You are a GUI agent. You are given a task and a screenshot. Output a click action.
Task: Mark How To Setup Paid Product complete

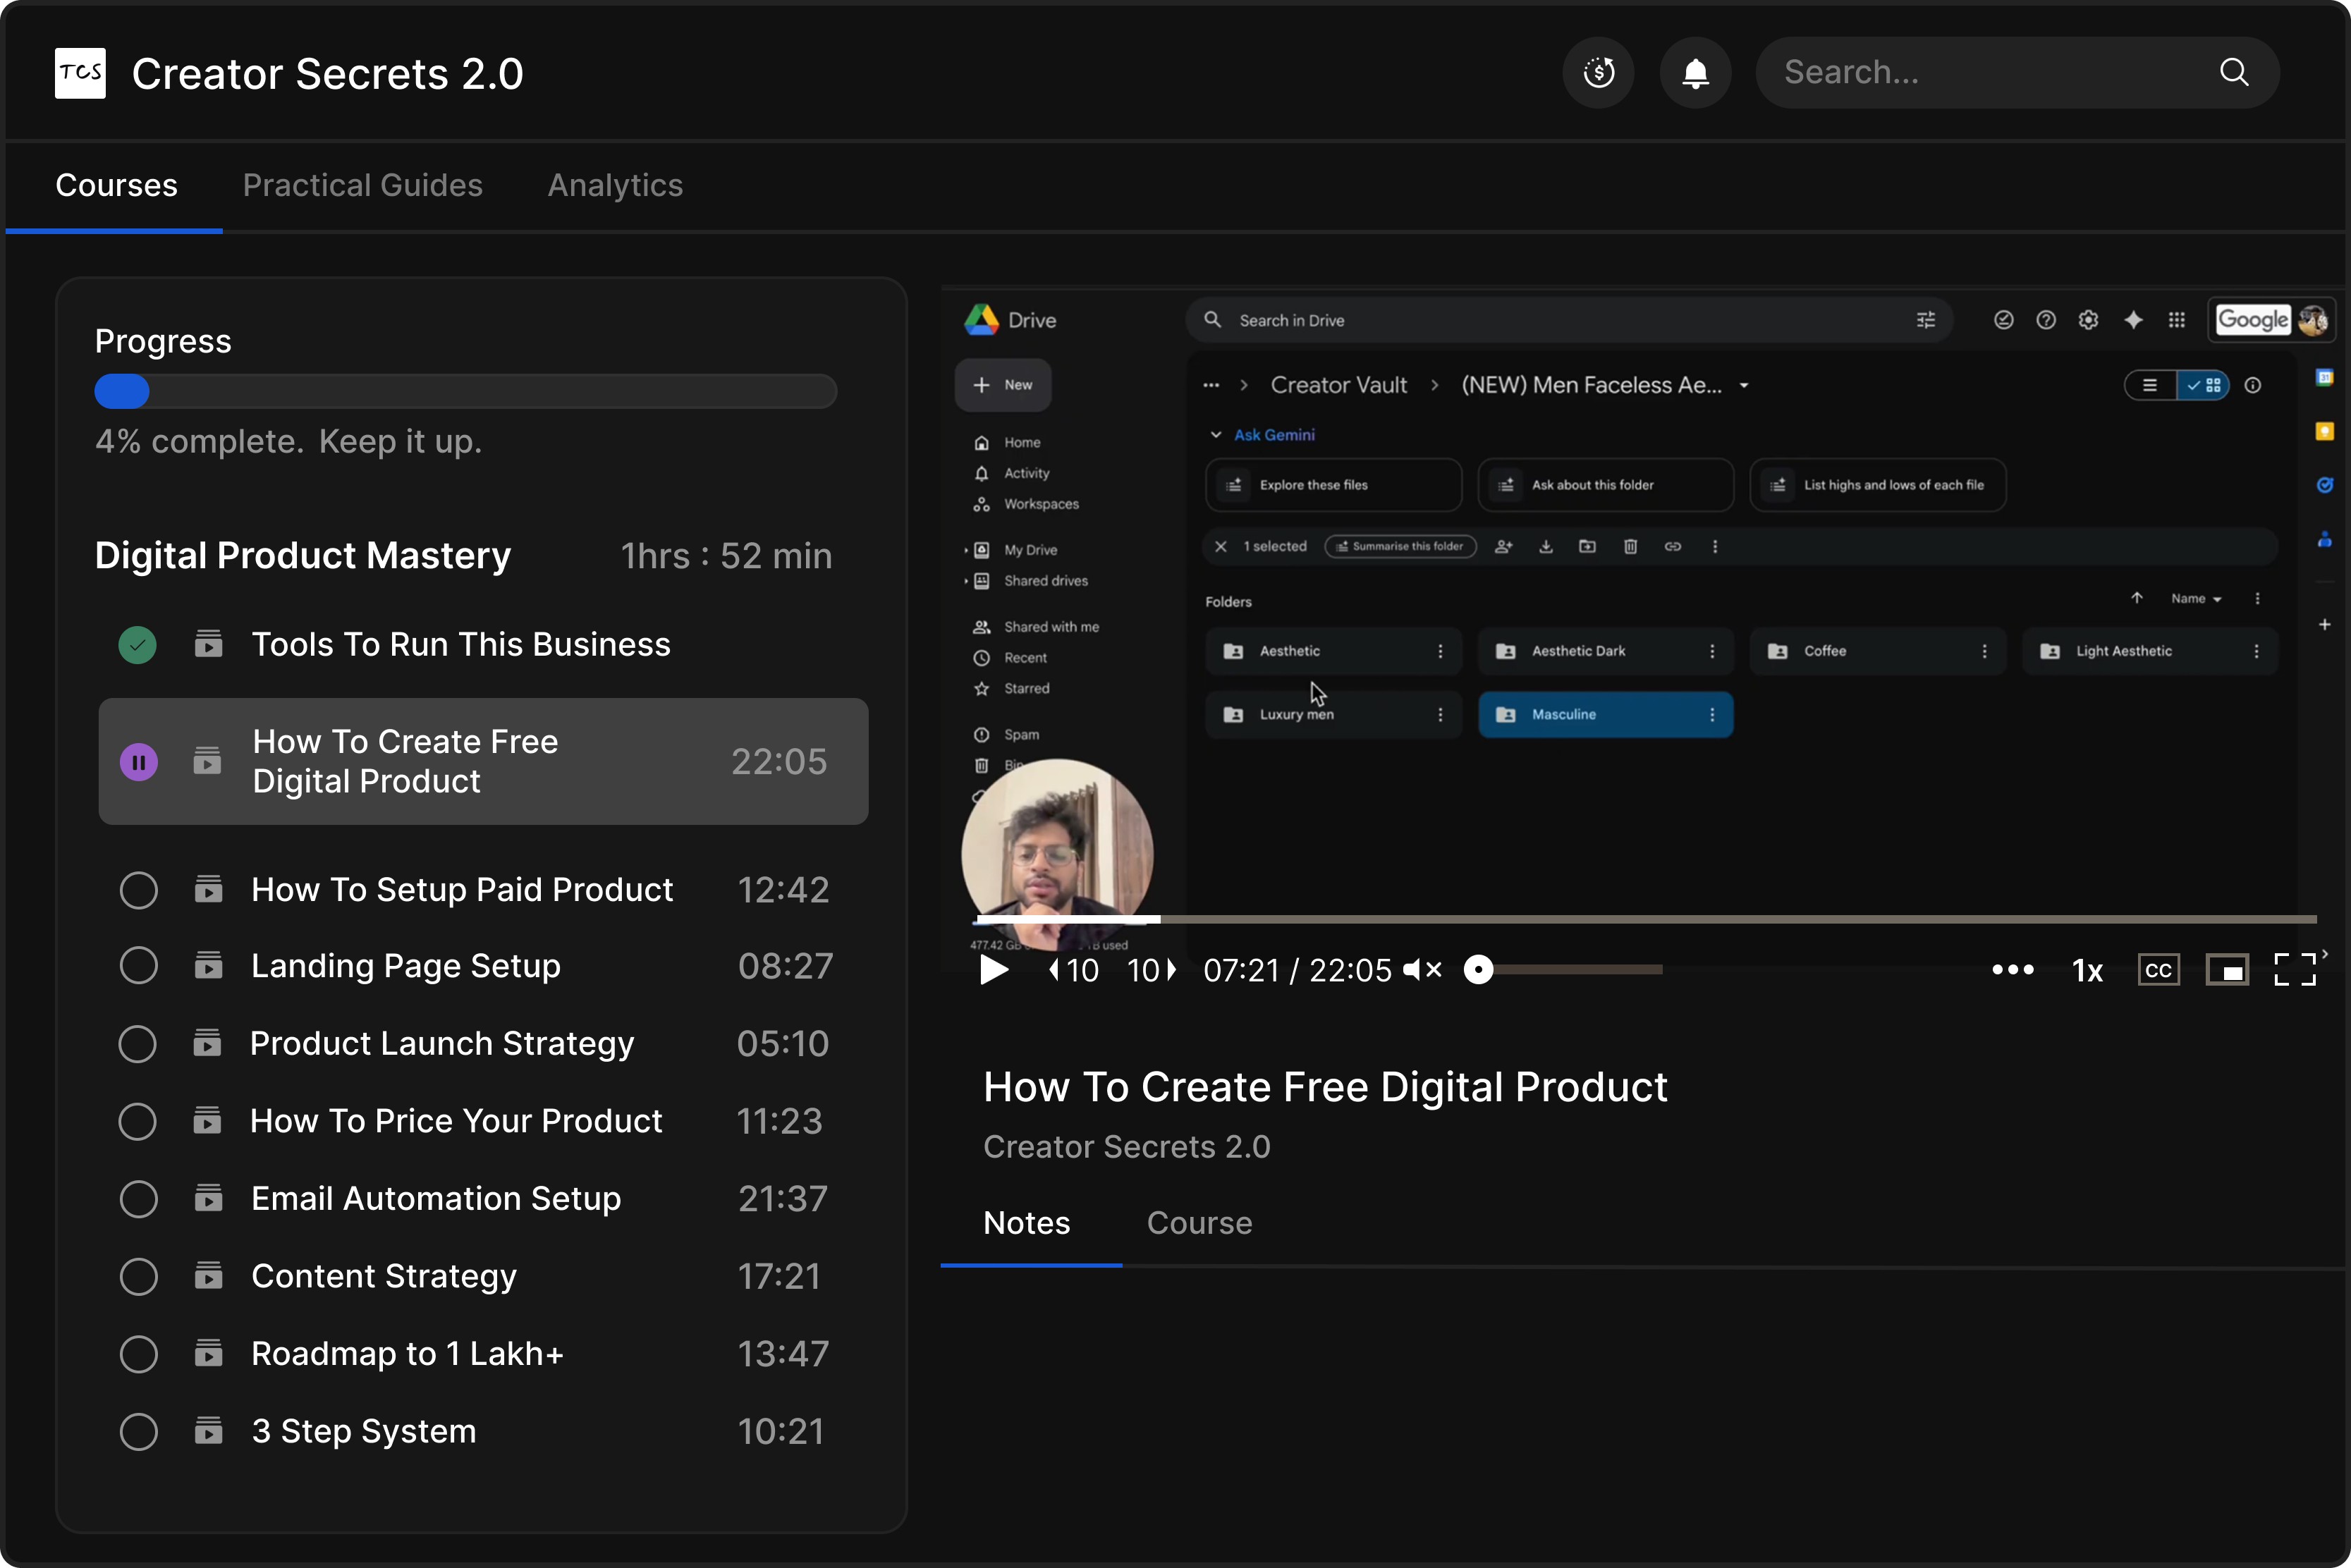pos(138,890)
